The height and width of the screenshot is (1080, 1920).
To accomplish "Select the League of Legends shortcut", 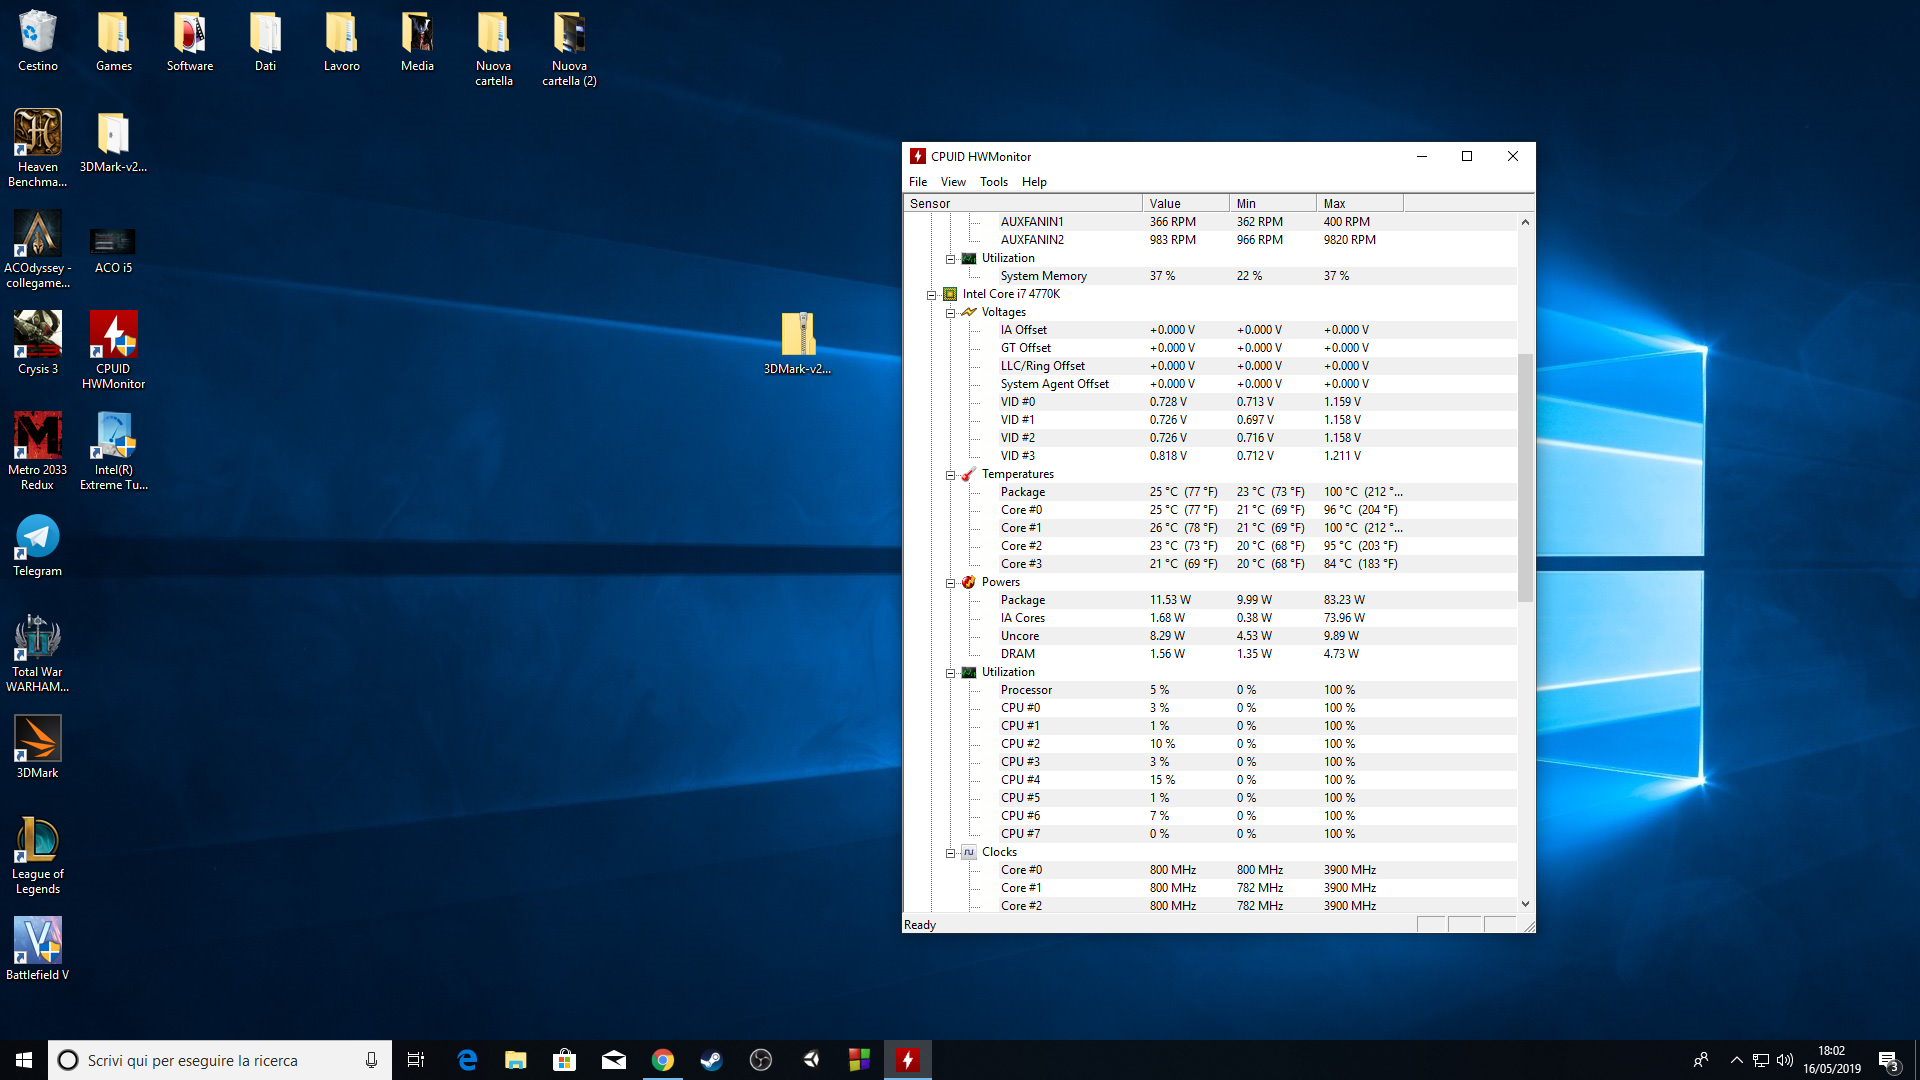I will [x=38, y=856].
